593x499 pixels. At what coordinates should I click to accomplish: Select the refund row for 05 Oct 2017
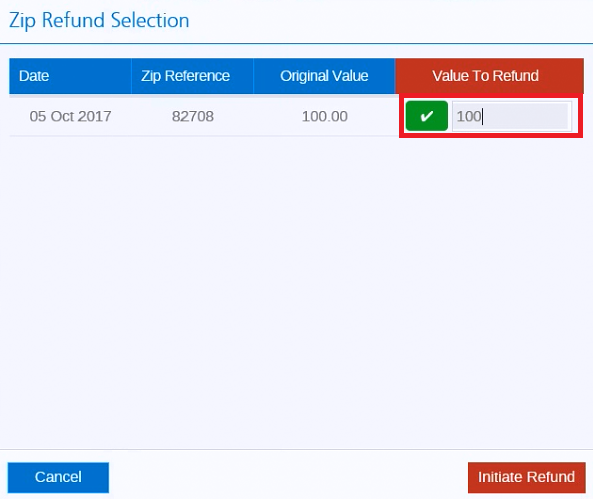pyautogui.click(x=296, y=116)
